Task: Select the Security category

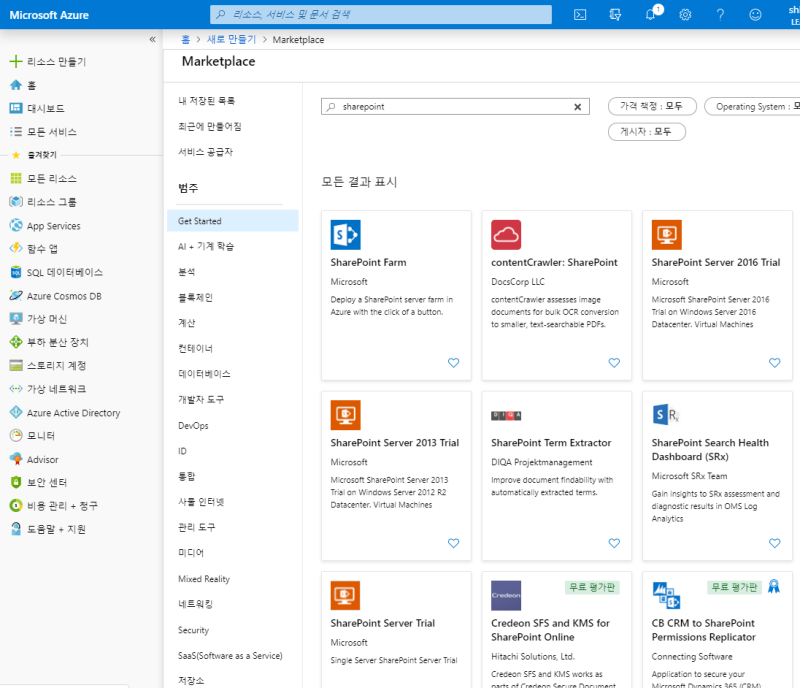Action: pos(193,630)
